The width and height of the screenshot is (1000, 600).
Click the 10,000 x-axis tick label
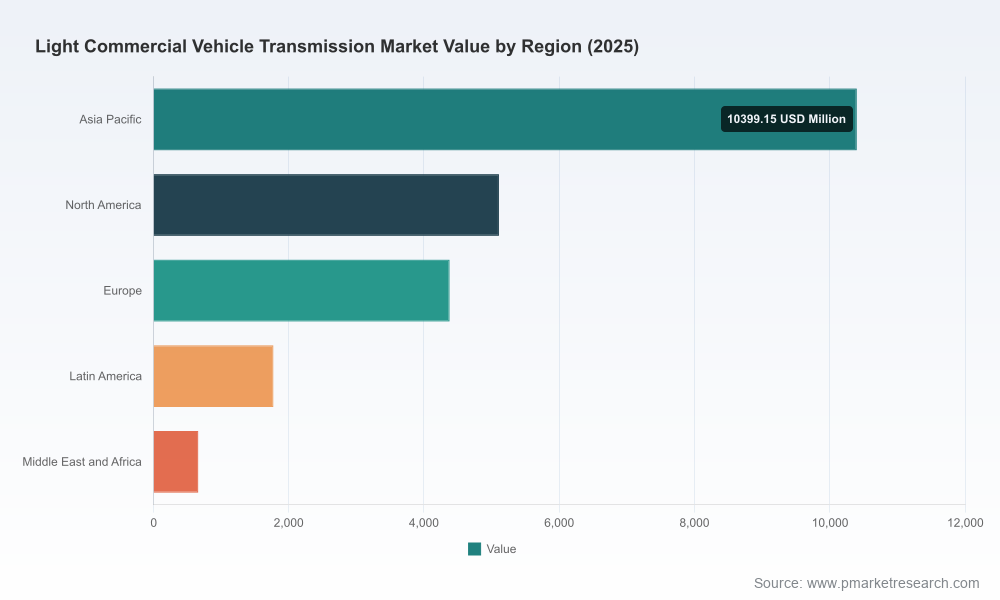click(x=830, y=523)
